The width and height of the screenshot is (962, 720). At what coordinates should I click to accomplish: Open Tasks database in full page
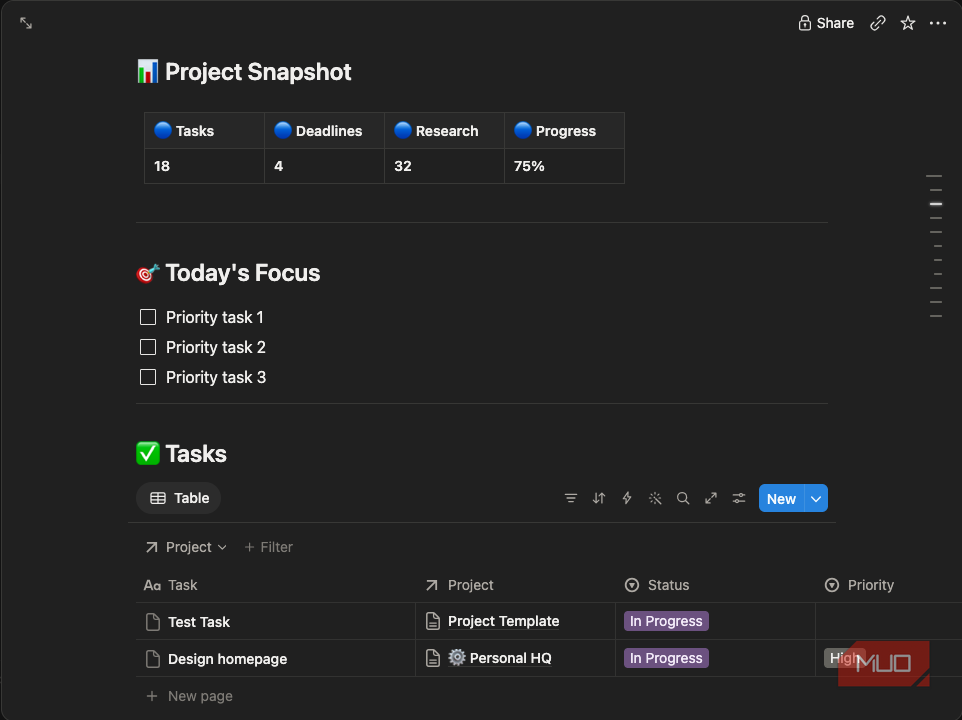tap(711, 498)
